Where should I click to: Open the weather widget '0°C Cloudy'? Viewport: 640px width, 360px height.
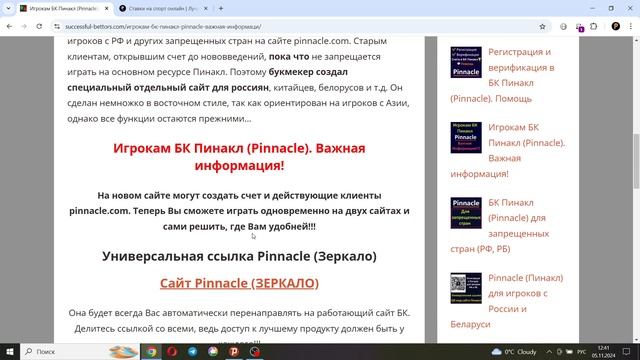point(514,351)
